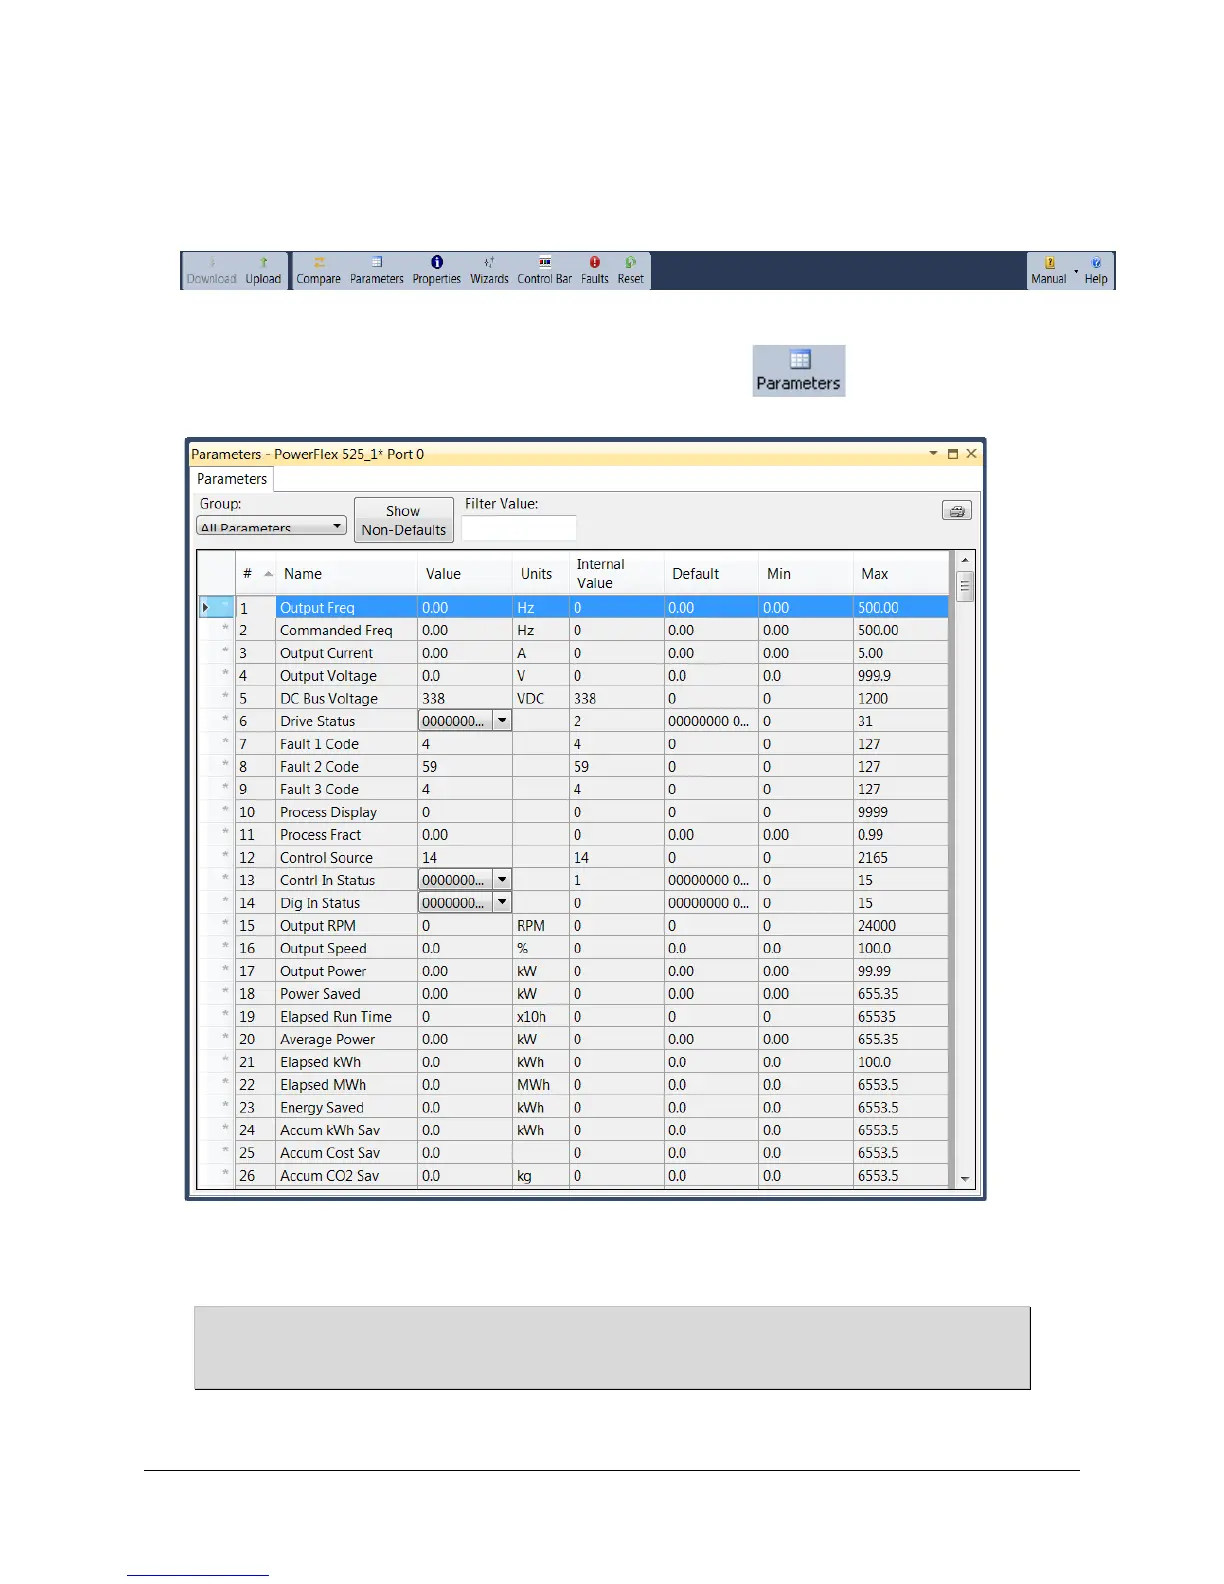This screenshot has height=1584, width=1224.
Task: Open the Faults viewer
Action: coord(595,271)
